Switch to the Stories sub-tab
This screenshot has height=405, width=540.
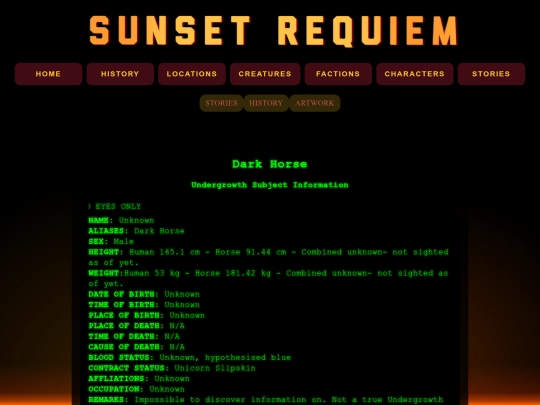(221, 103)
